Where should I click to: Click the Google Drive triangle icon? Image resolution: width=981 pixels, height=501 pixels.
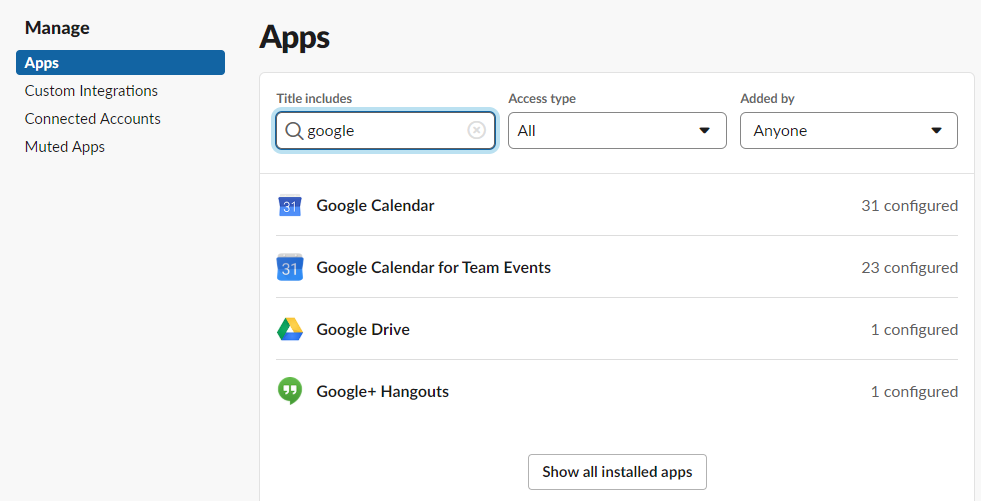point(290,329)
